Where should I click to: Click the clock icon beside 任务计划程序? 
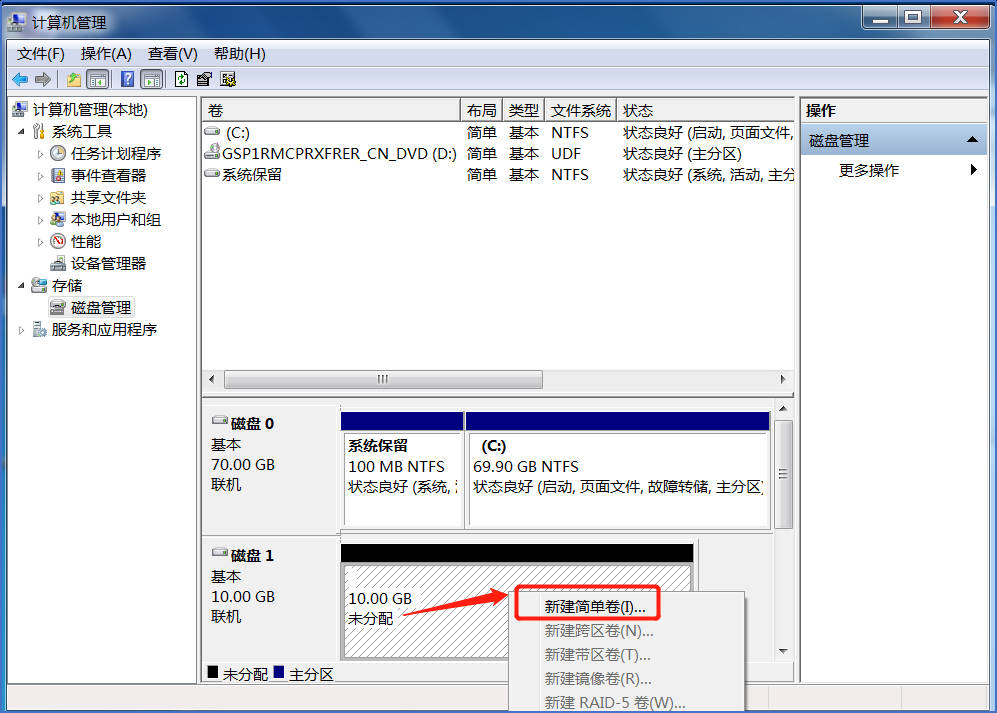pos(58,153)
